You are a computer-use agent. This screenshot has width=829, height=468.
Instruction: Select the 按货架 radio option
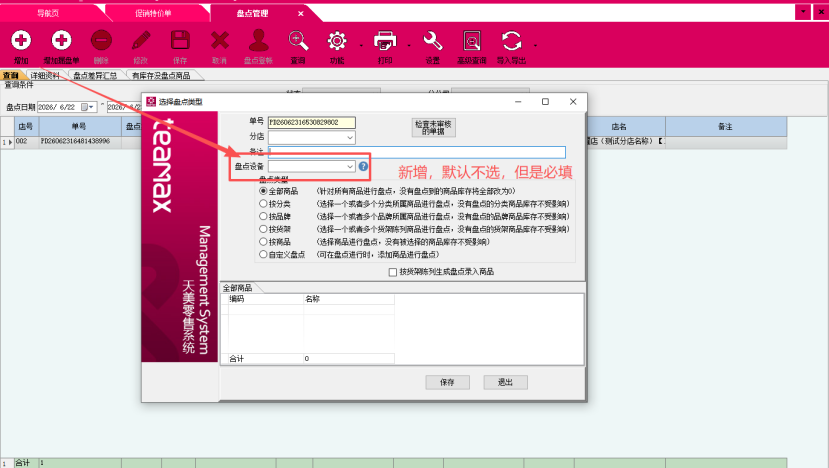tap(263, 229)
